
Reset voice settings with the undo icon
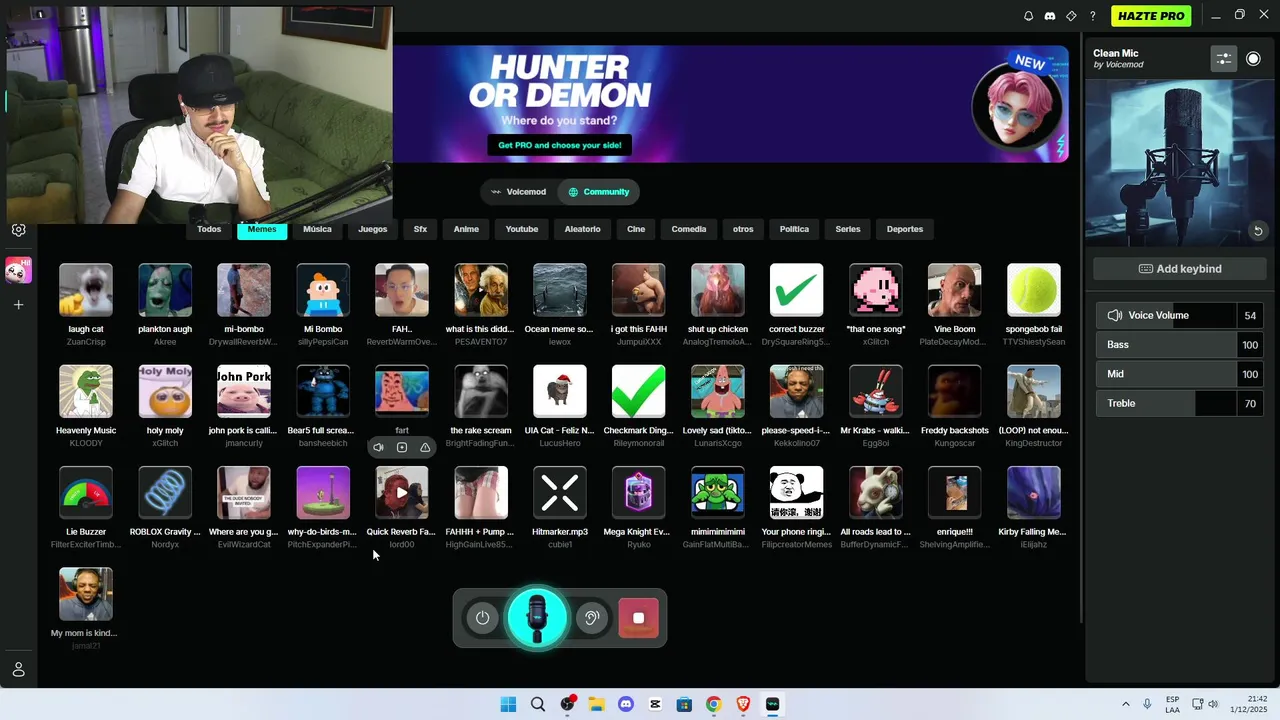pyautogui.click(x=1258, y=231)
